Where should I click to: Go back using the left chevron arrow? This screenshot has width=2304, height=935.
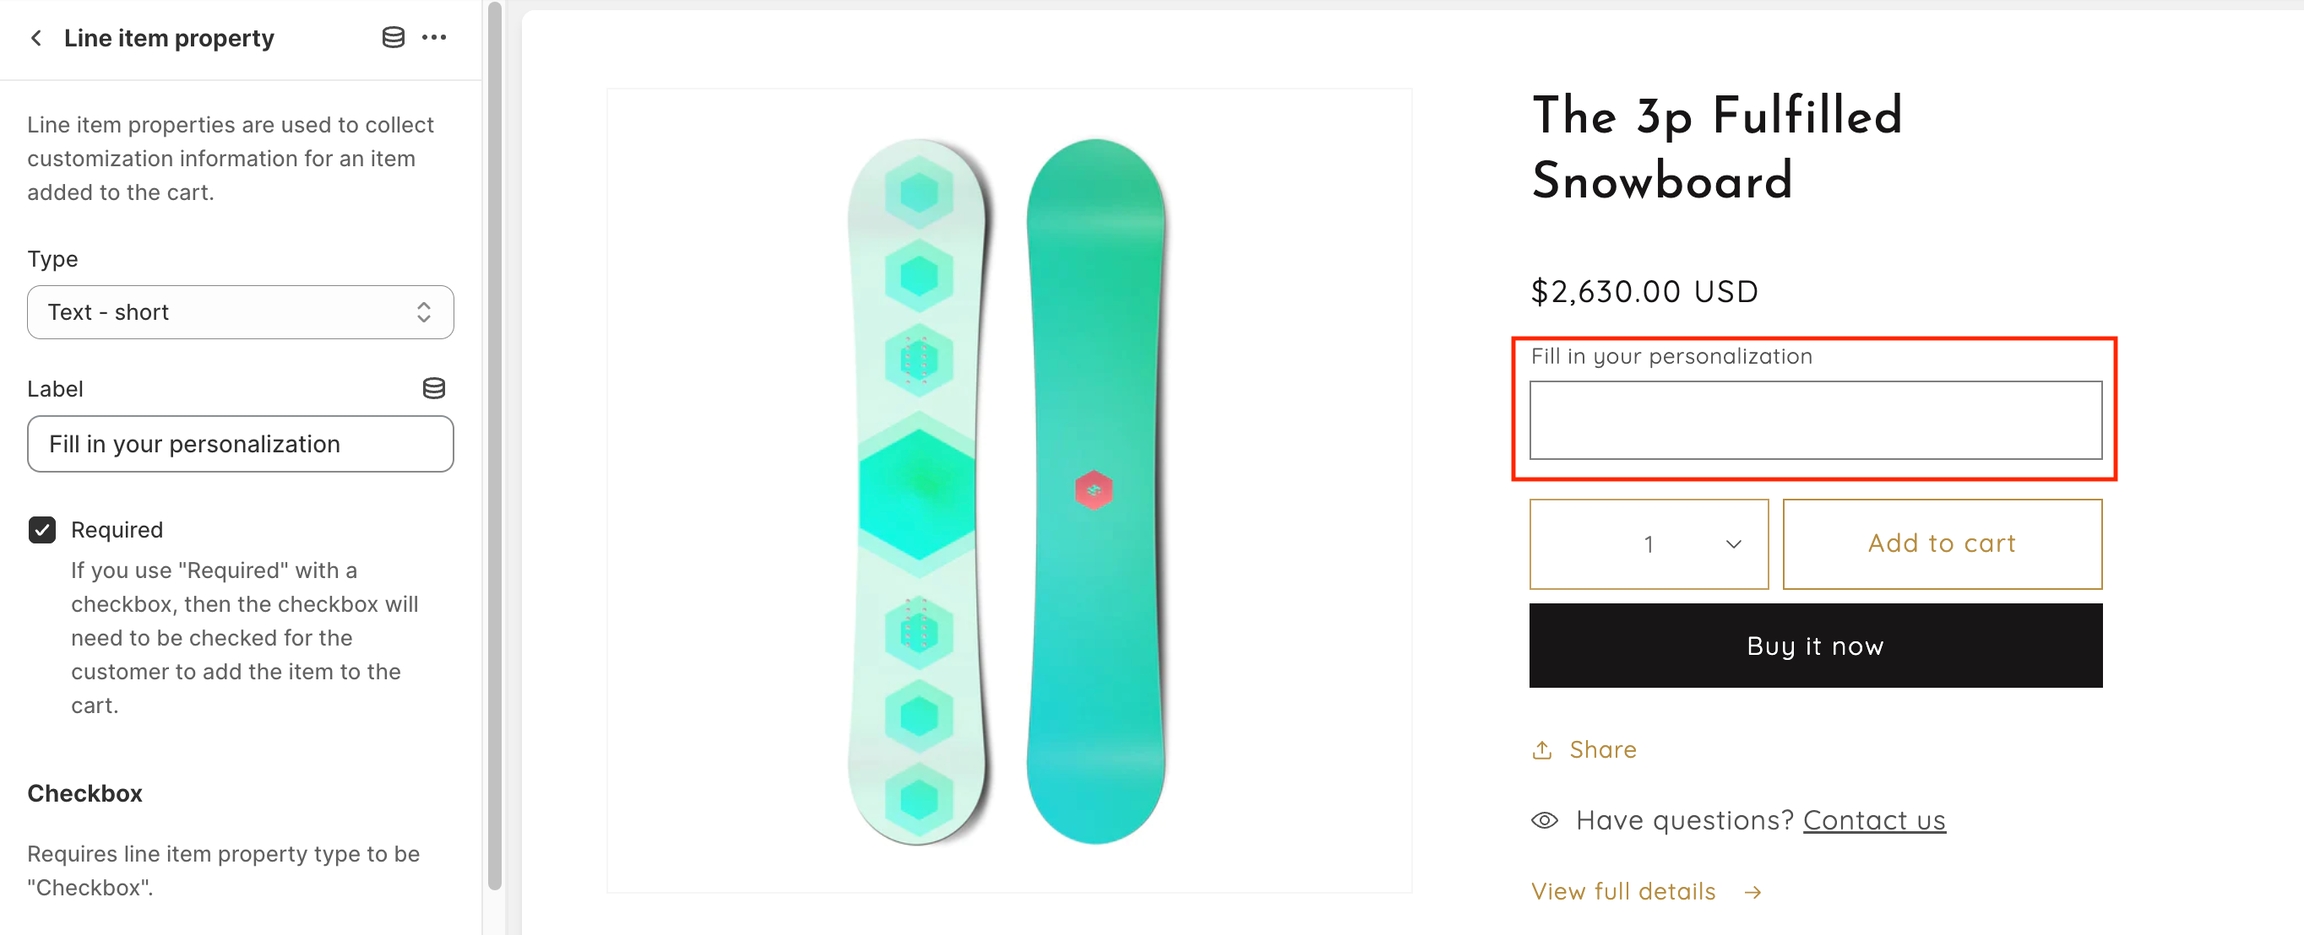coord(36,38)
